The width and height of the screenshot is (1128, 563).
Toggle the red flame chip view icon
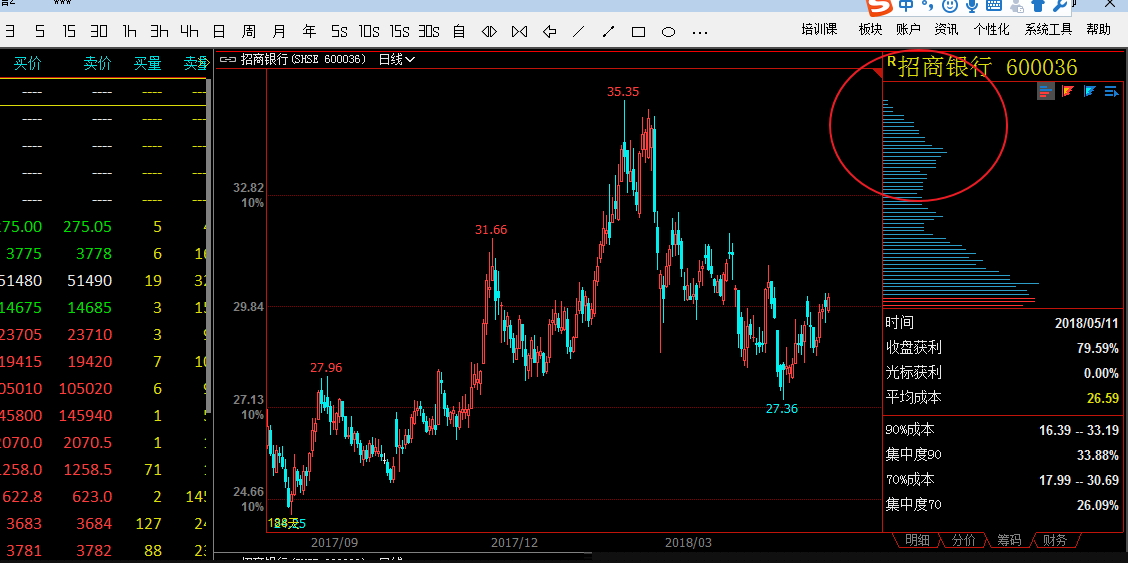[1067, 92]
